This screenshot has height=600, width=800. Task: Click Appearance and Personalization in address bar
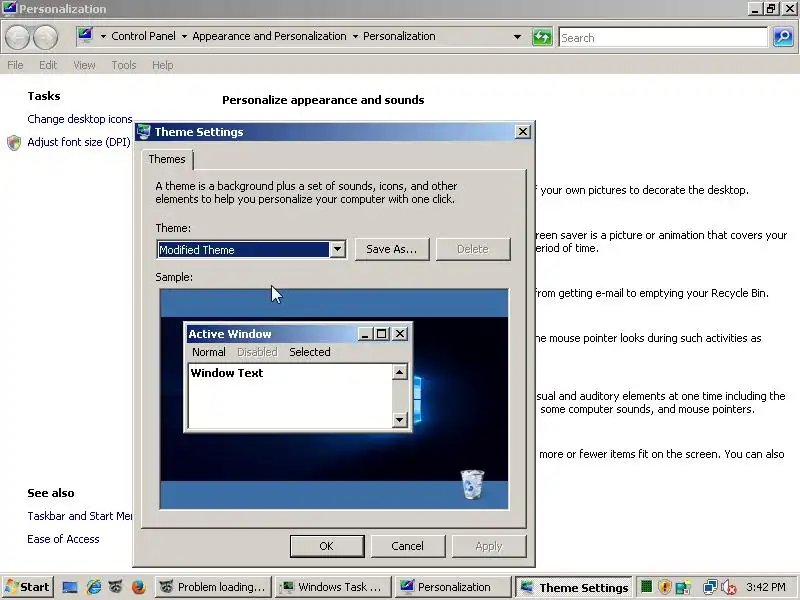269,36
